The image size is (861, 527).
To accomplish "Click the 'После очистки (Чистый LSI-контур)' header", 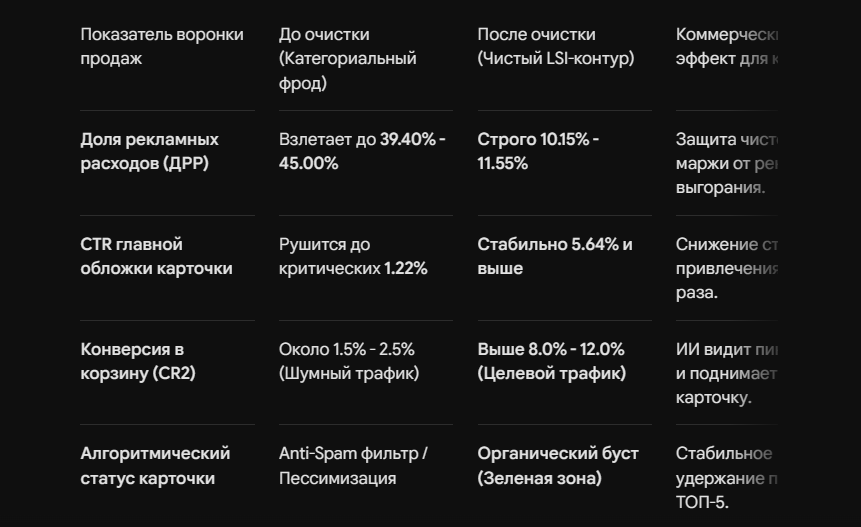I will (x=556, y=46).
